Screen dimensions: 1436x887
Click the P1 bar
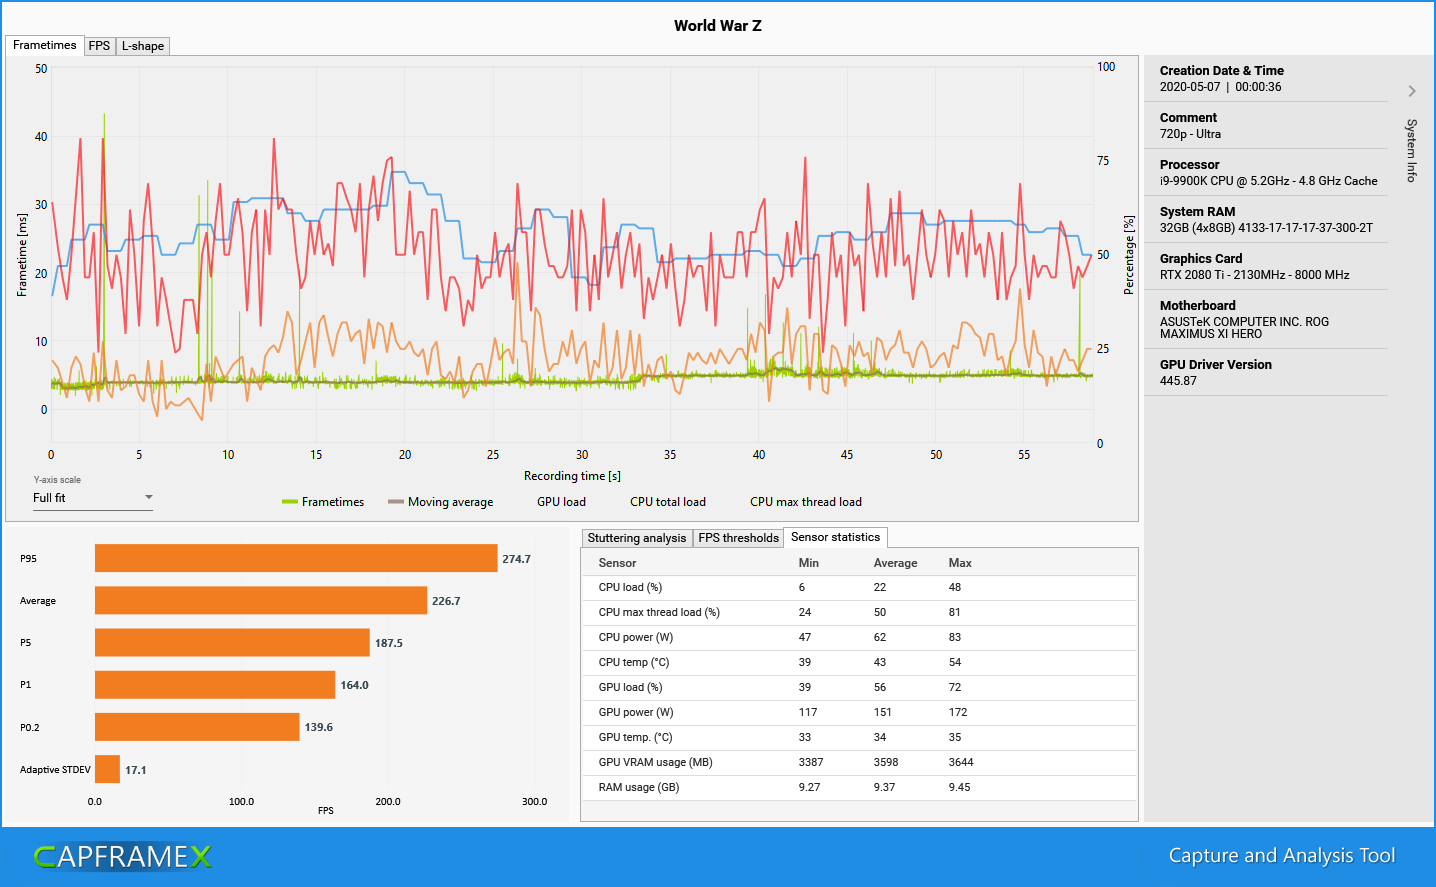[215, 684]
